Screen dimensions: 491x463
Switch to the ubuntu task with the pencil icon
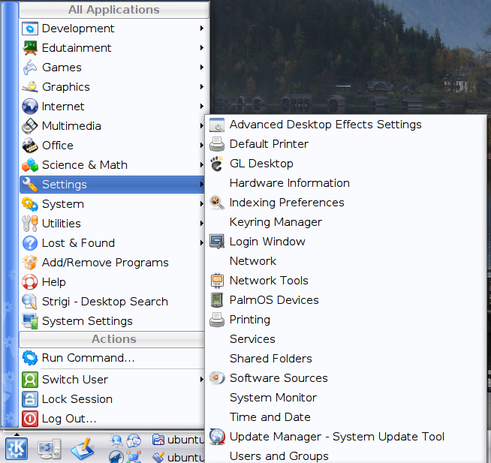pyautogui.click(x=178, y=457)
